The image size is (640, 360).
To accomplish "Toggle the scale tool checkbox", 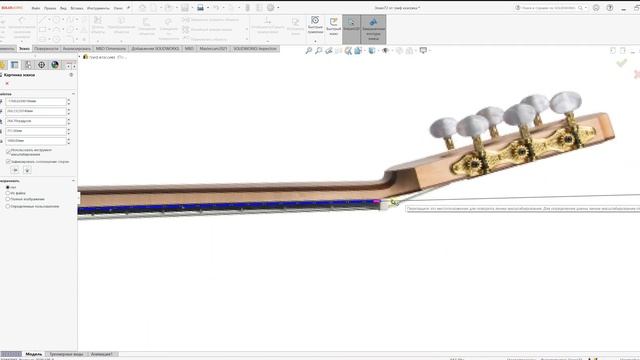I will coord(8,151).
